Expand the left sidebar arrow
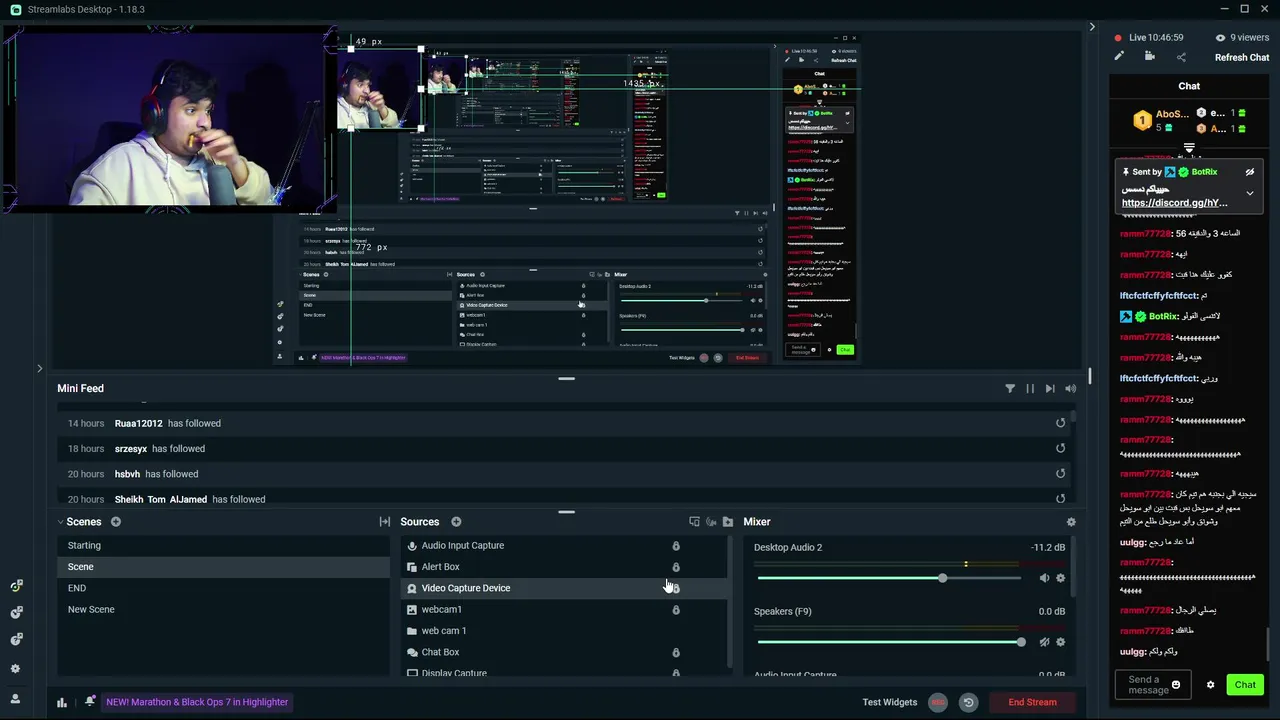The height and width of the screenshot is (720, 1280). point(39,369)
